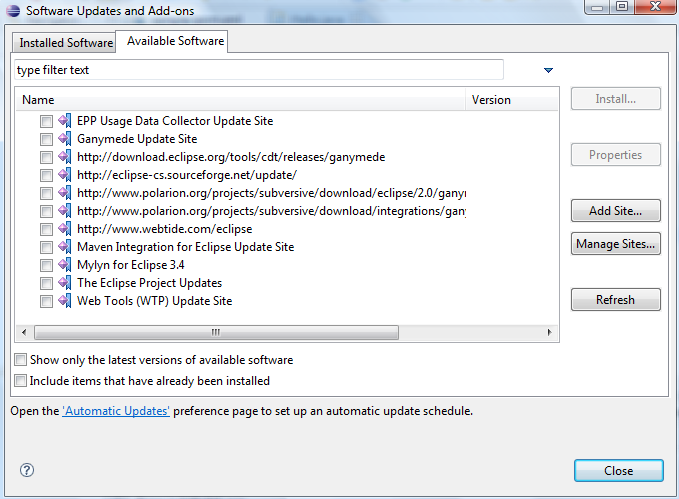
Task: Click the update site icon beside EPP Usage Data Collector
Action: coord(65,121)
